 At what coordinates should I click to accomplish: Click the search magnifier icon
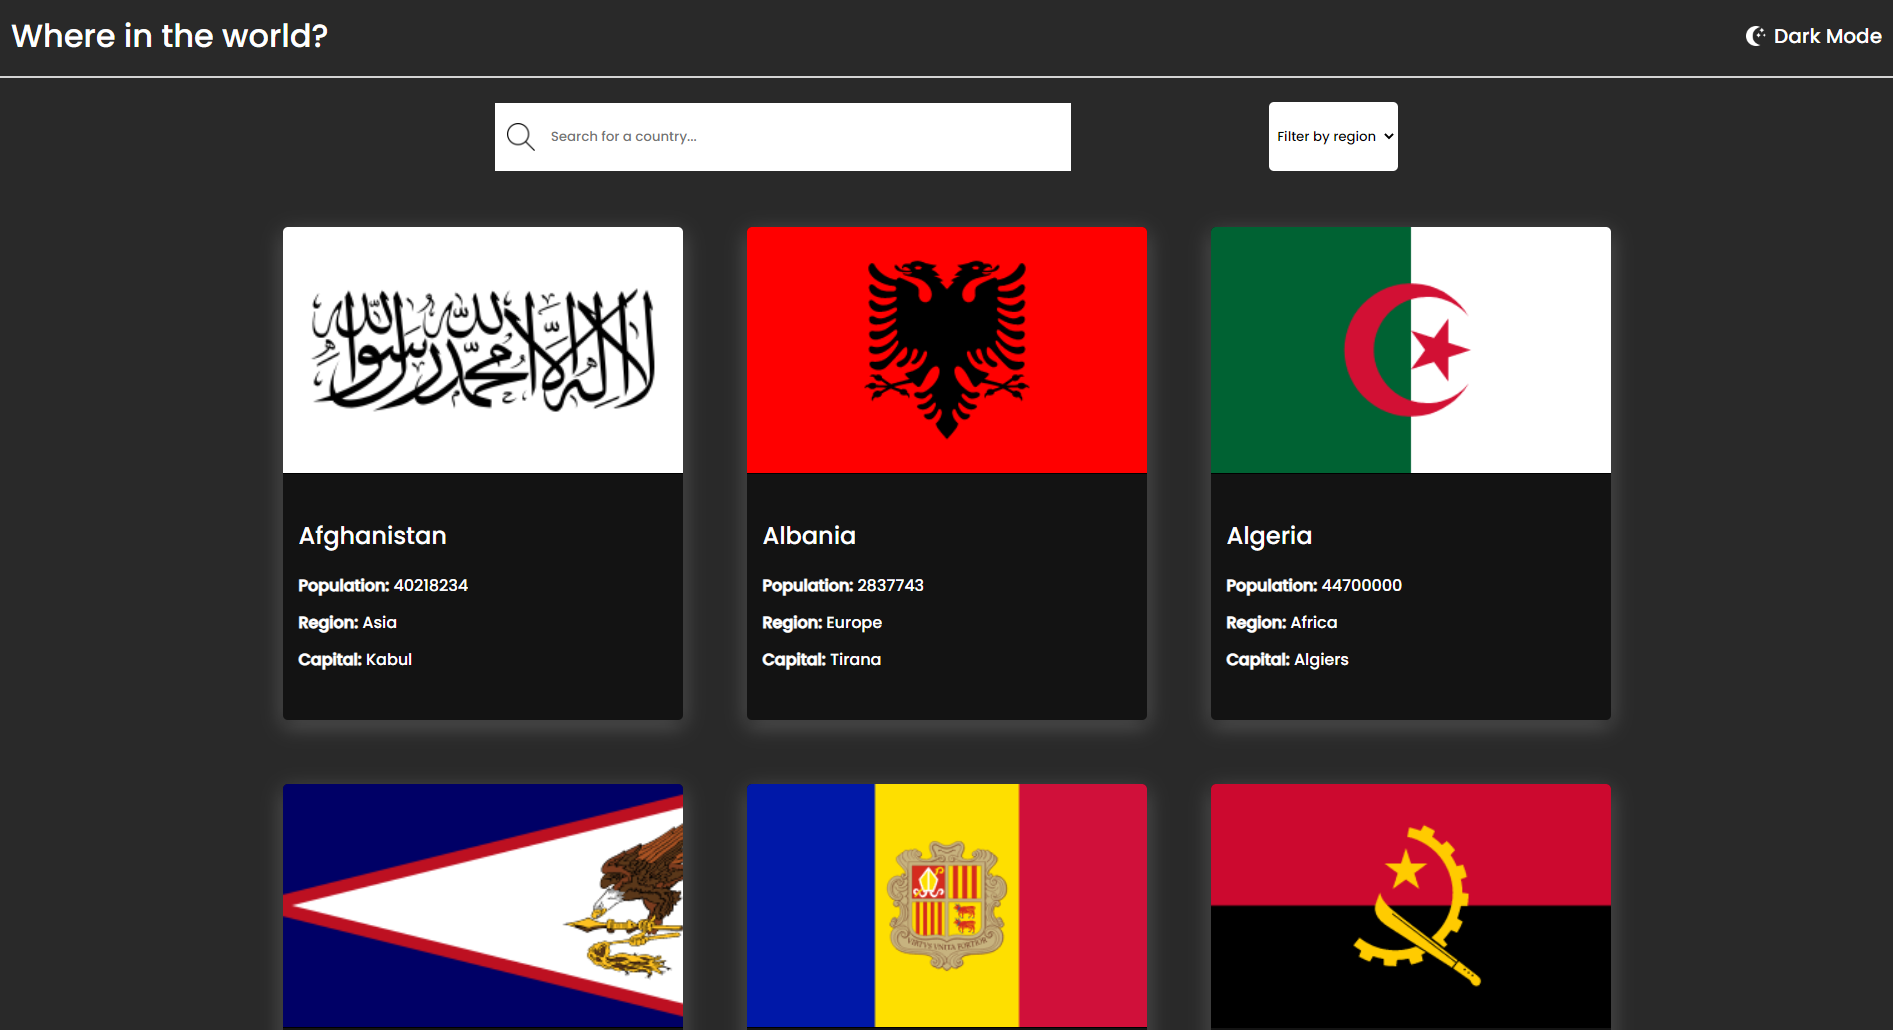(x=520, y=136)
